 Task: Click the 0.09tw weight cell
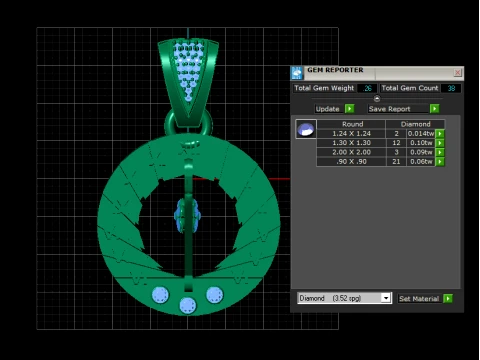click(421, 152)
